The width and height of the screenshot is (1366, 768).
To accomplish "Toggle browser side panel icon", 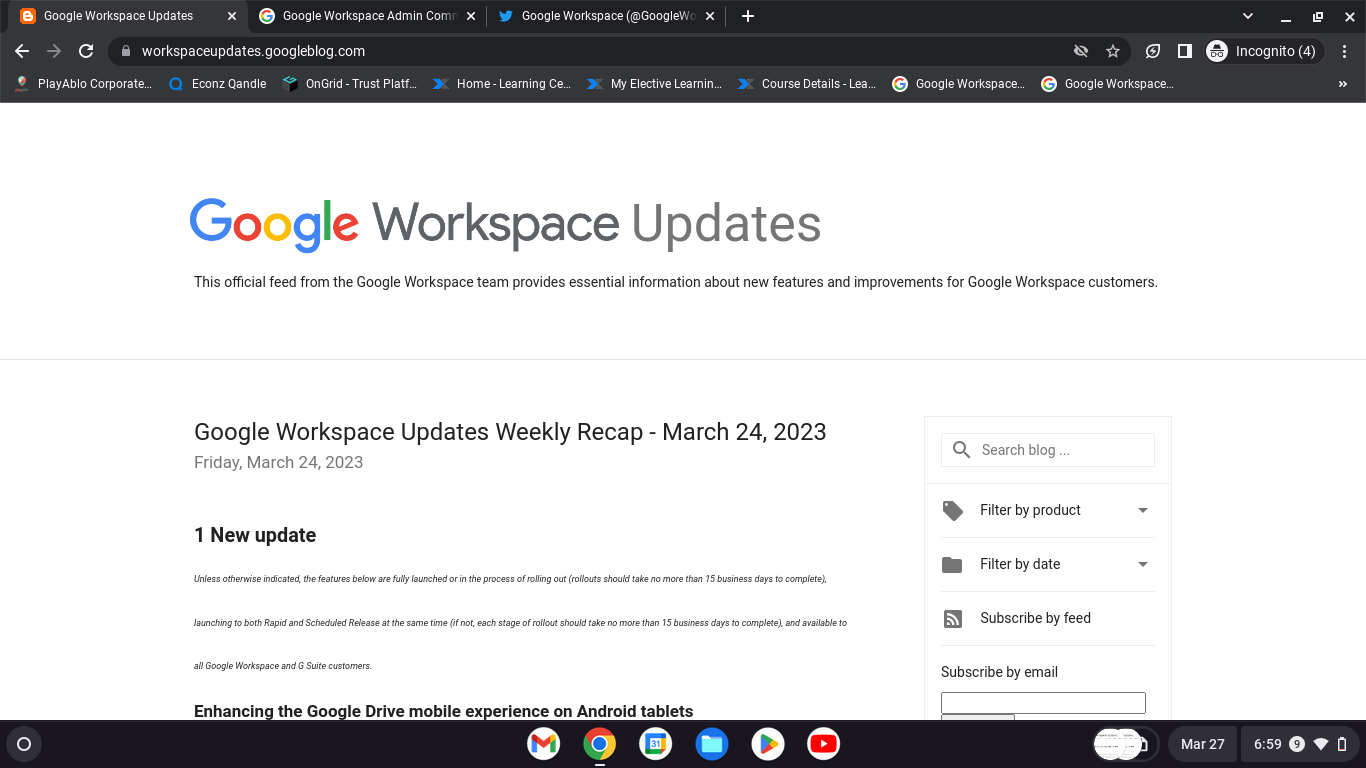I will (x=1184, y=51).
